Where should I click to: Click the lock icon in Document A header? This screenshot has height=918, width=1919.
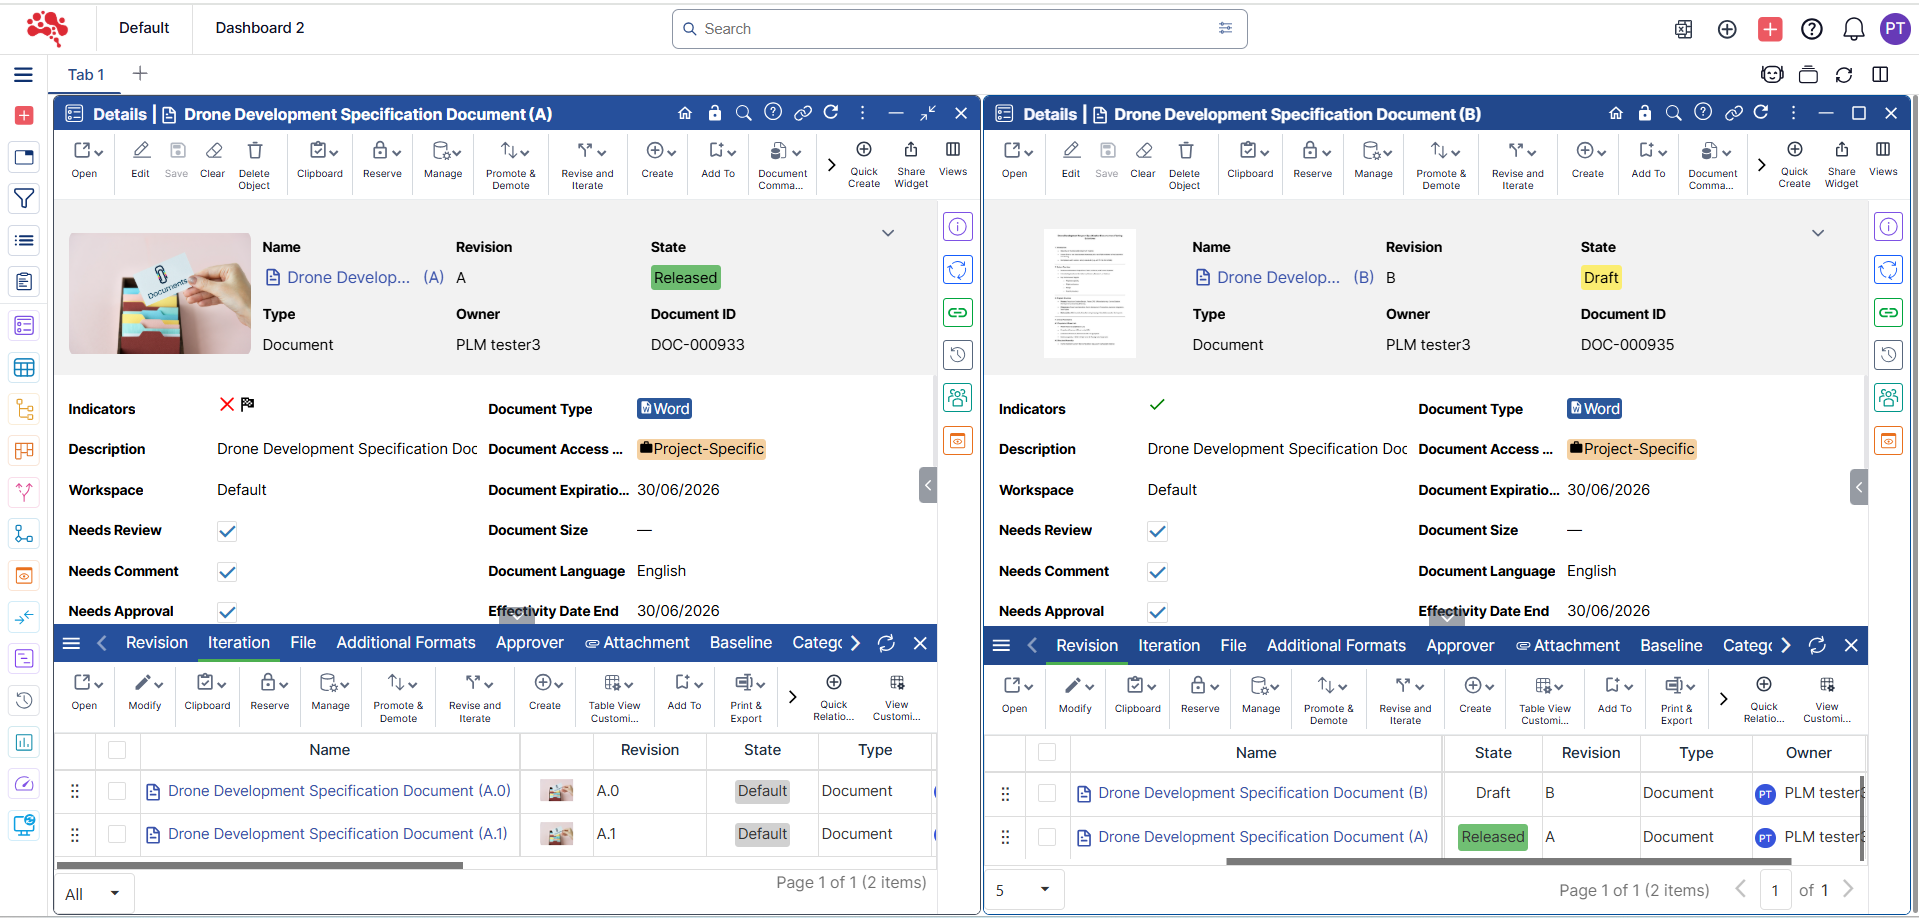coord(714,113)
